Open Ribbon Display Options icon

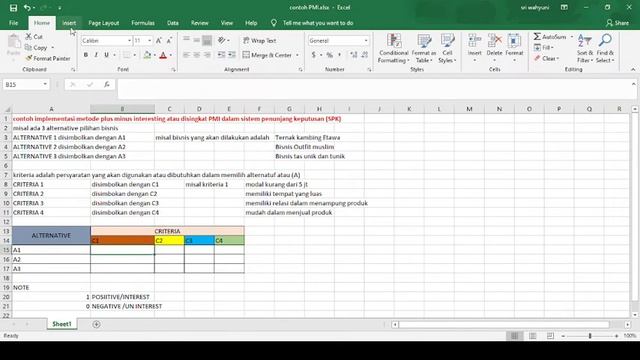(x=564, y=7)
